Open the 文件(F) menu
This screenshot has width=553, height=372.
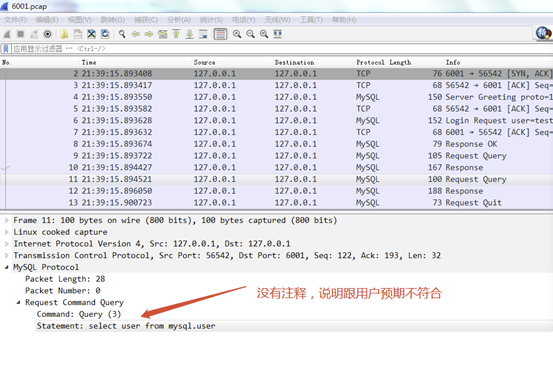point(15,20)
